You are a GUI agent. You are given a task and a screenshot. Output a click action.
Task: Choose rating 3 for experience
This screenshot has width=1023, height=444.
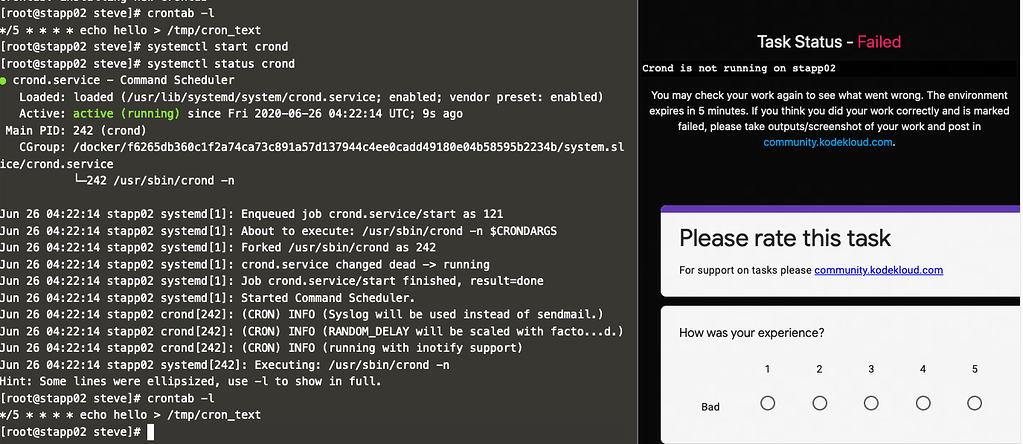(x=871, y=403)
